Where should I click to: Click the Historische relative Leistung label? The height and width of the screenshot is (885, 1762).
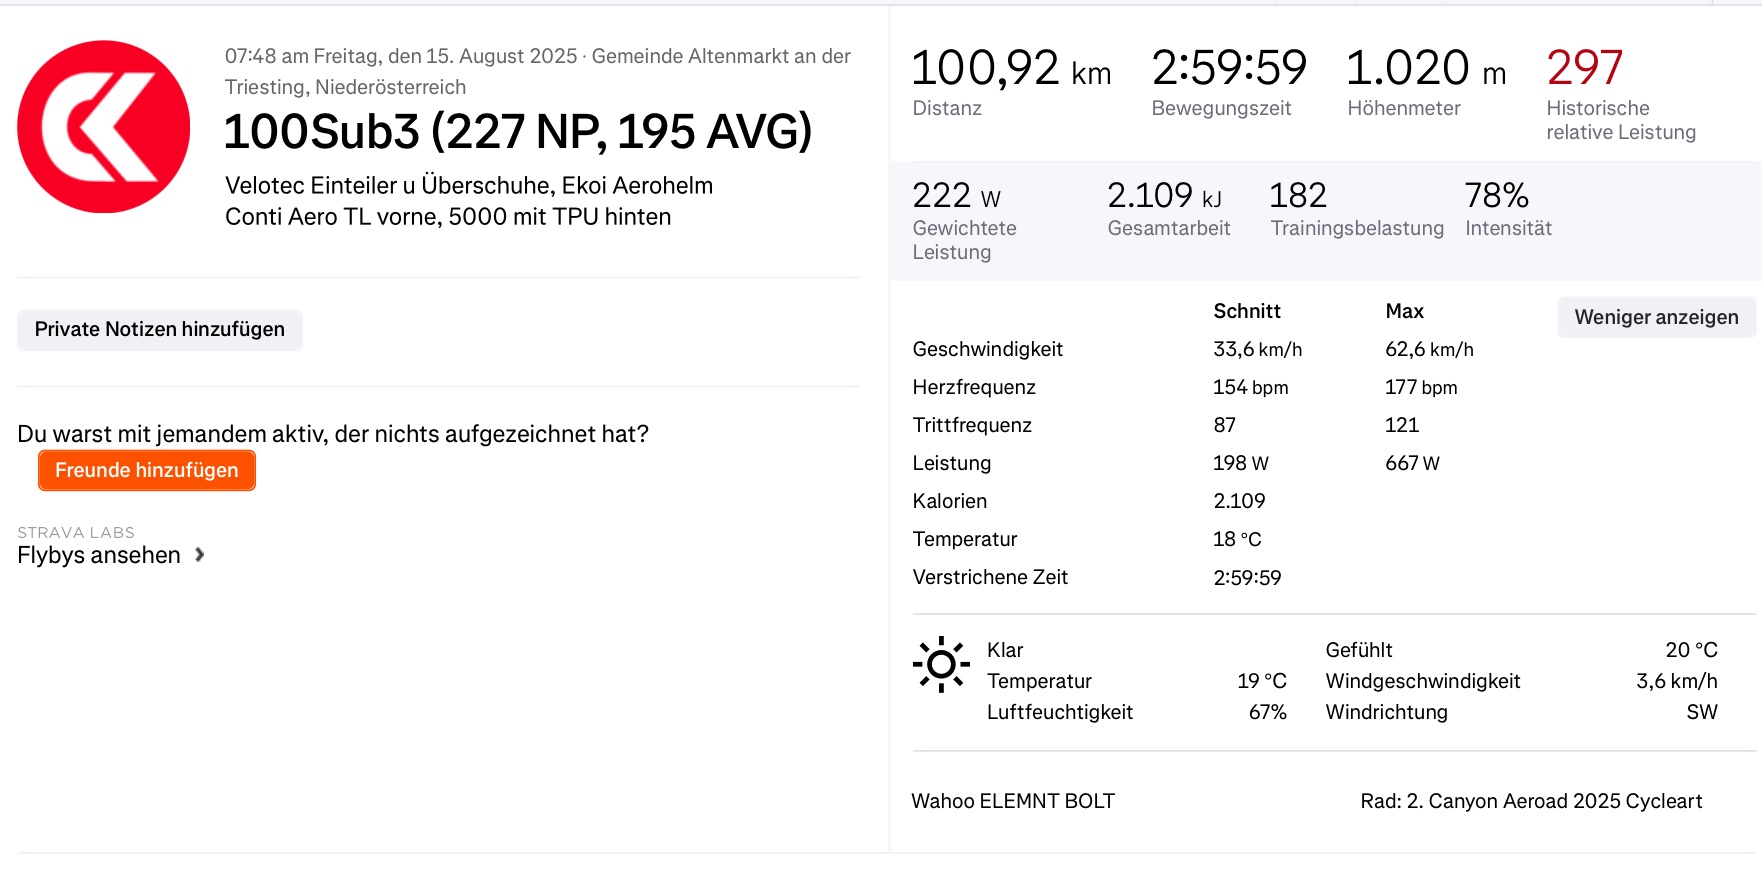(x=1620, y=120)
